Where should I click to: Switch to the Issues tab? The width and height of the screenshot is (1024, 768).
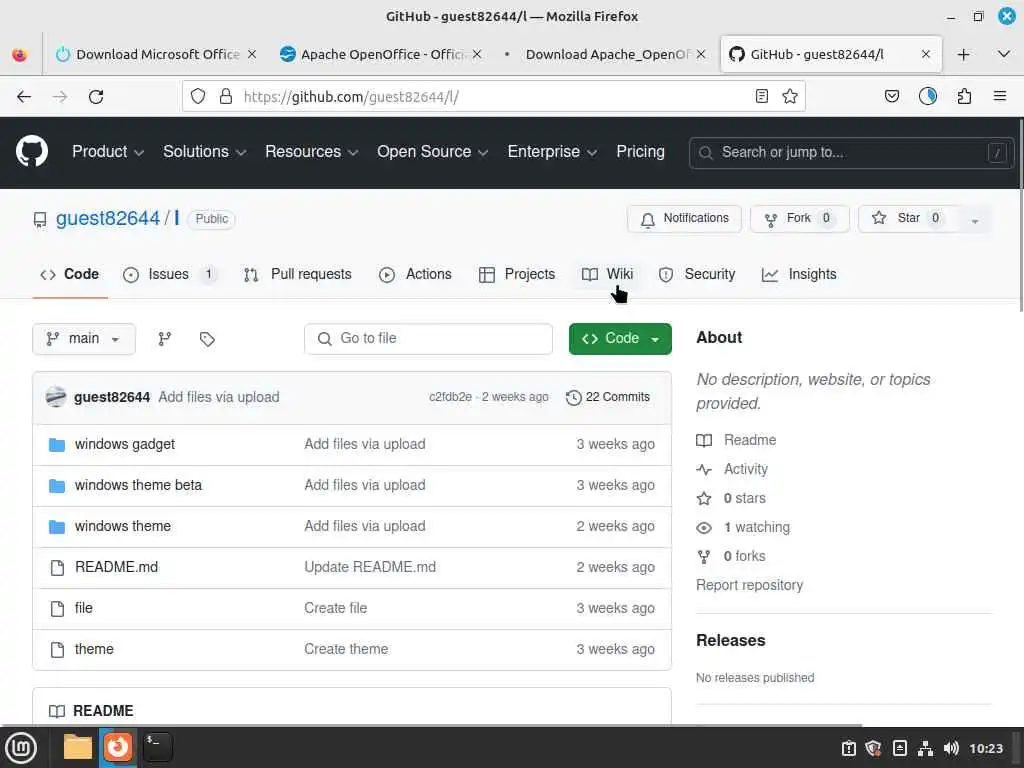click(x=170, y=274)
